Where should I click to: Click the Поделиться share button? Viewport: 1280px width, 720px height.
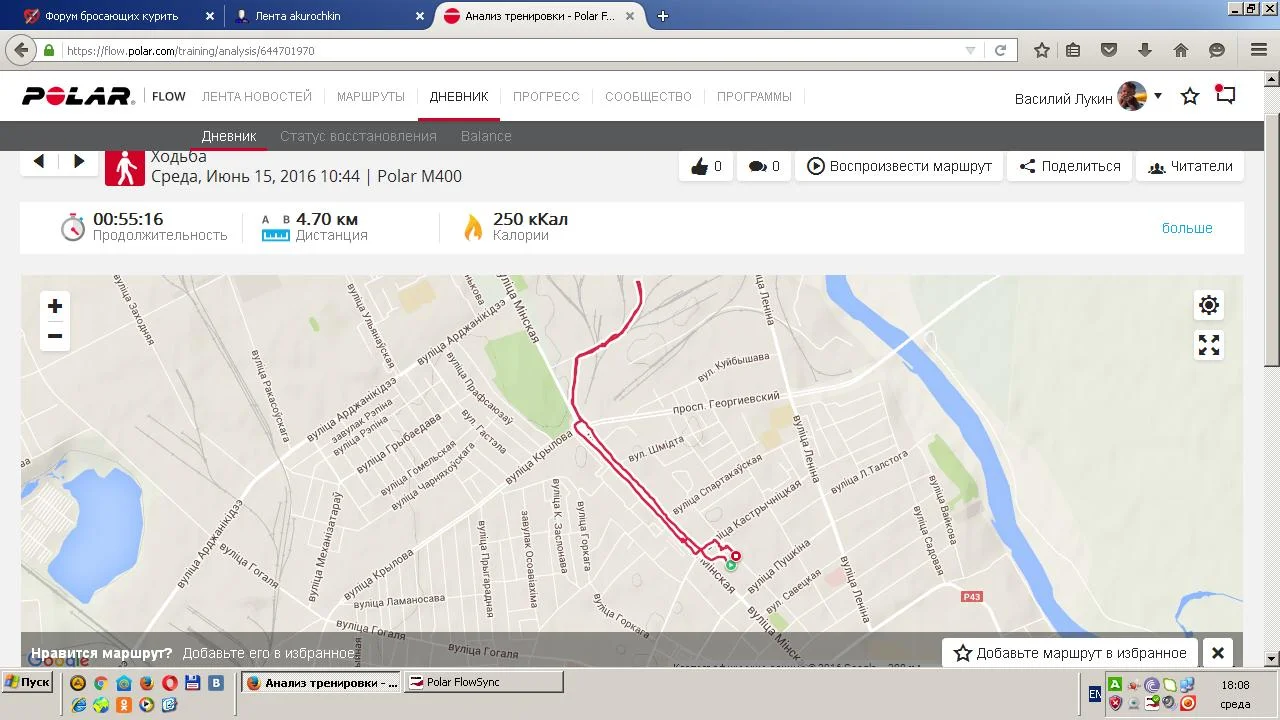1070,166
